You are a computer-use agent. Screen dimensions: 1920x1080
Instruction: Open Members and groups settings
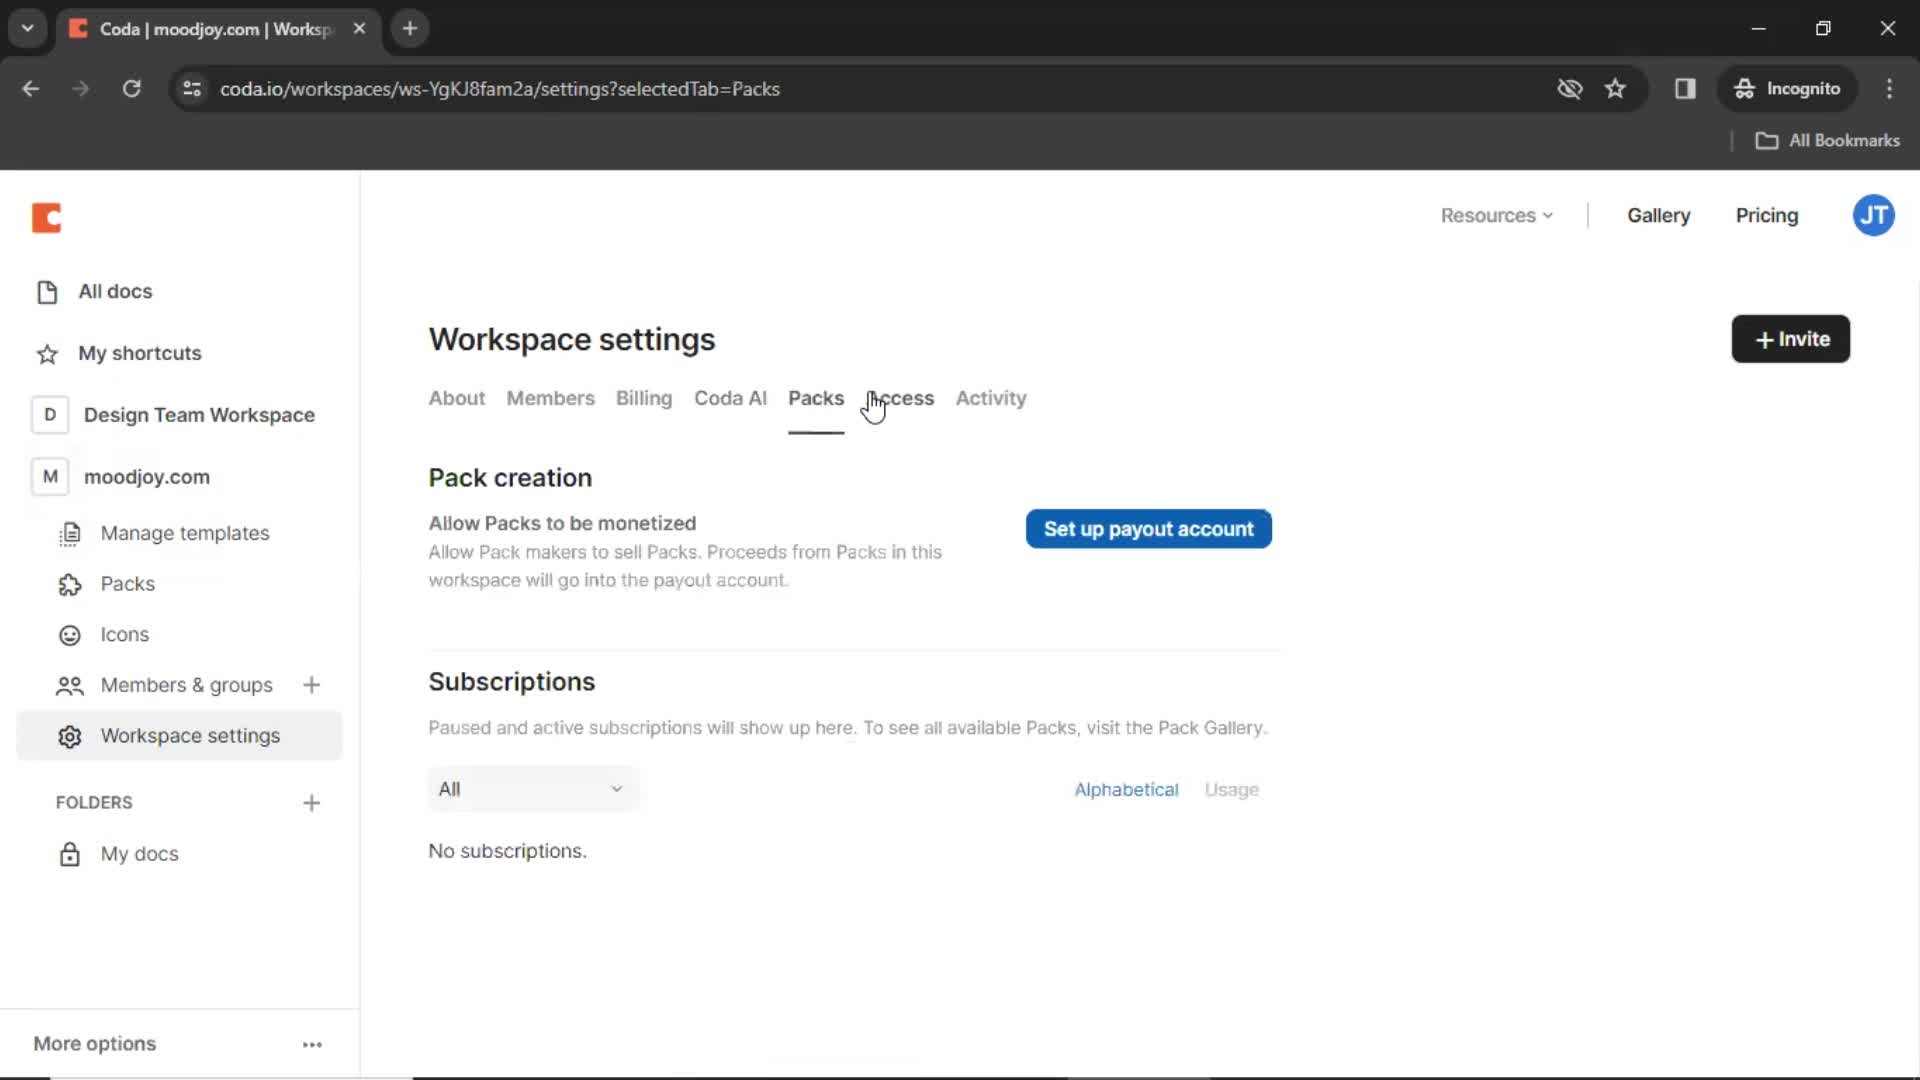[x=186, y=684]
